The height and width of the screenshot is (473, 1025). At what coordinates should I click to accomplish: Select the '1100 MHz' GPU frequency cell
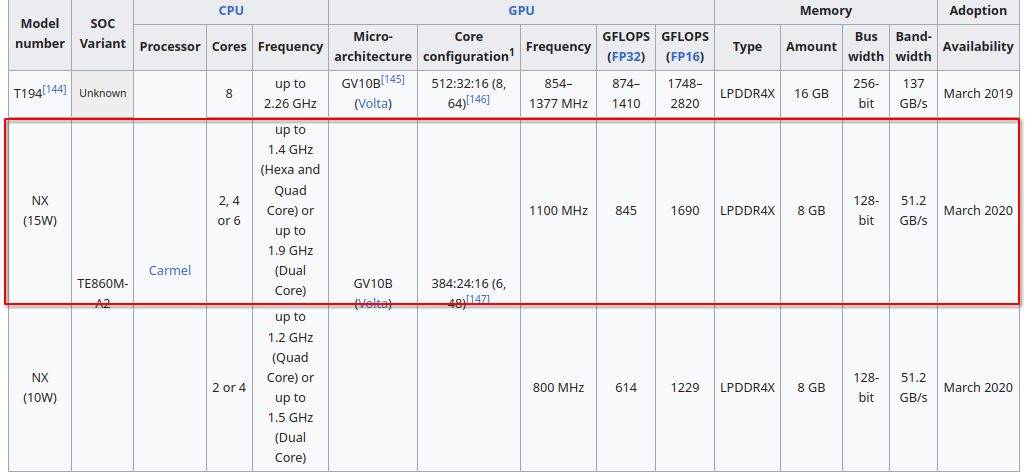(558, 210)
